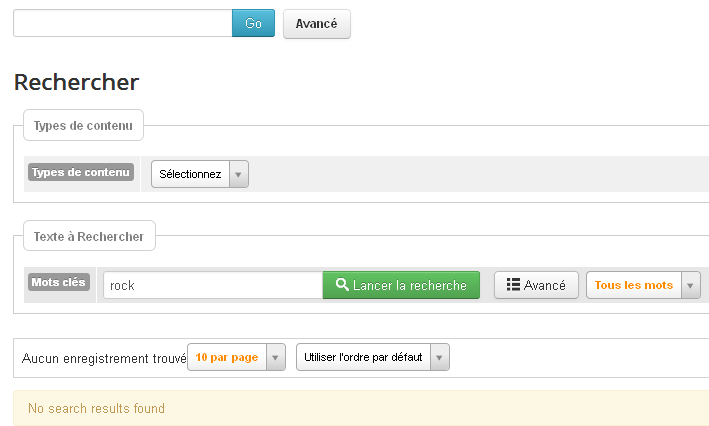
Task: Click the magnifier icon on Lancer la recherche
Action: coord(342,284)
